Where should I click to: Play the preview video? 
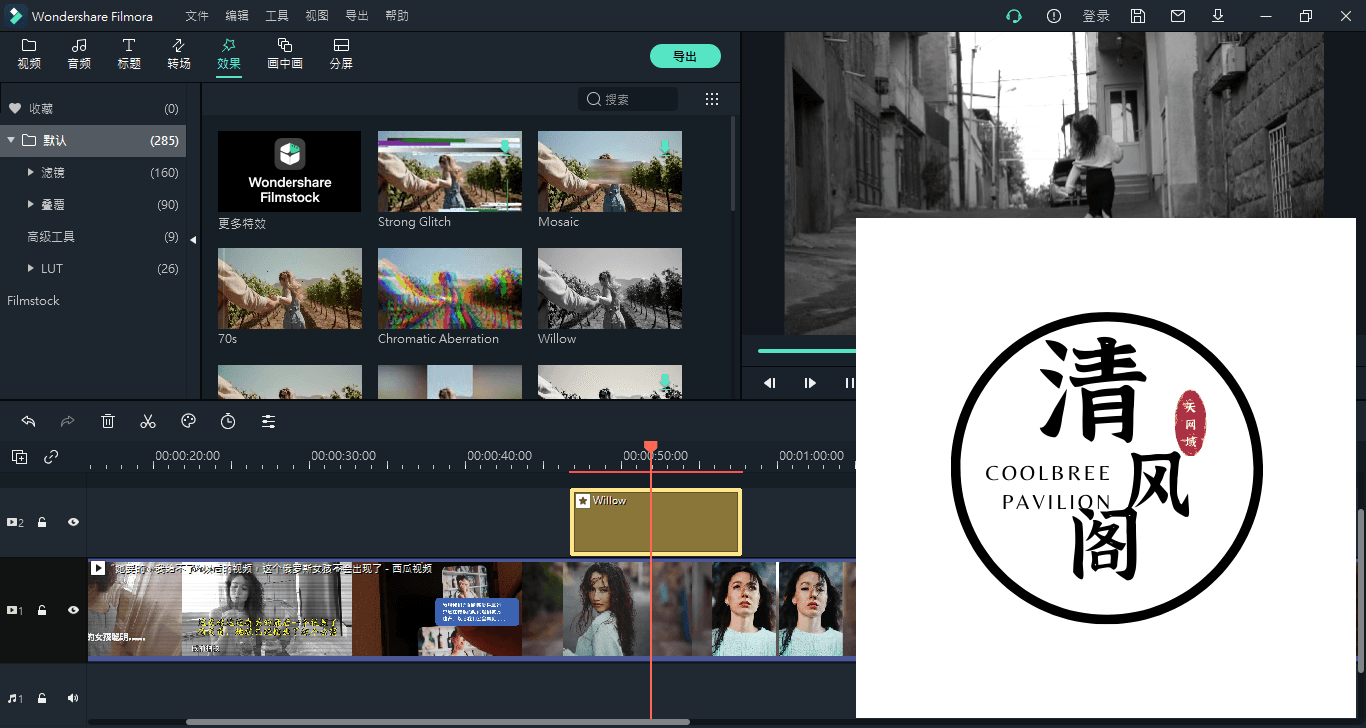(810, 383)
